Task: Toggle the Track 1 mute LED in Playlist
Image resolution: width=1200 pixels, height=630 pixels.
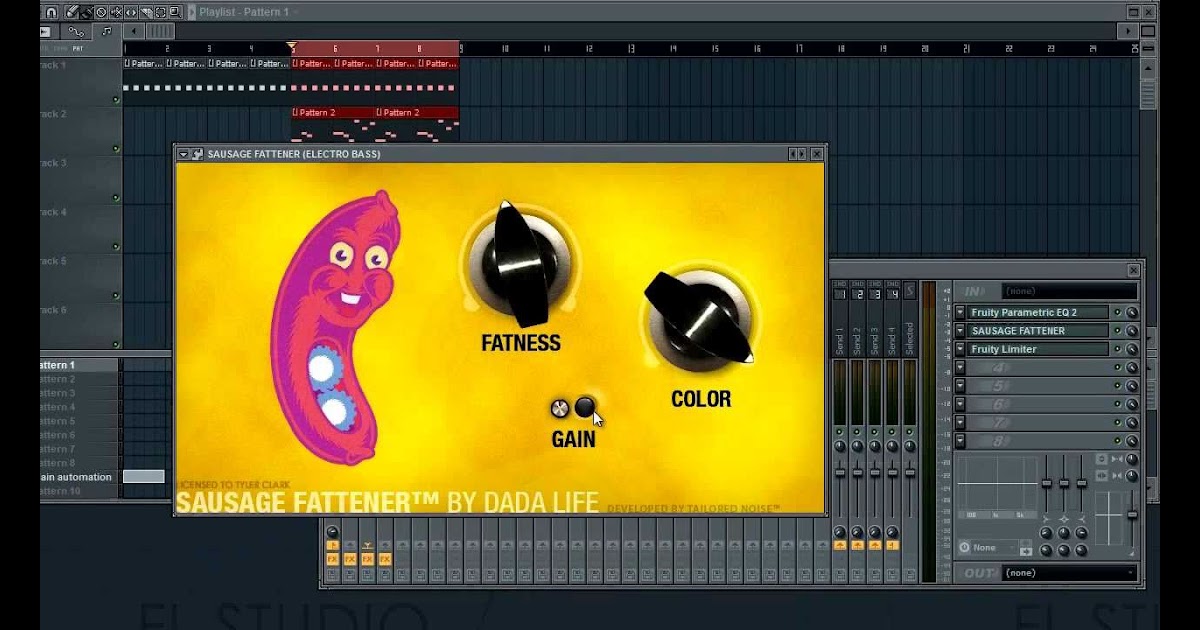Action: (x=116, y=100)
